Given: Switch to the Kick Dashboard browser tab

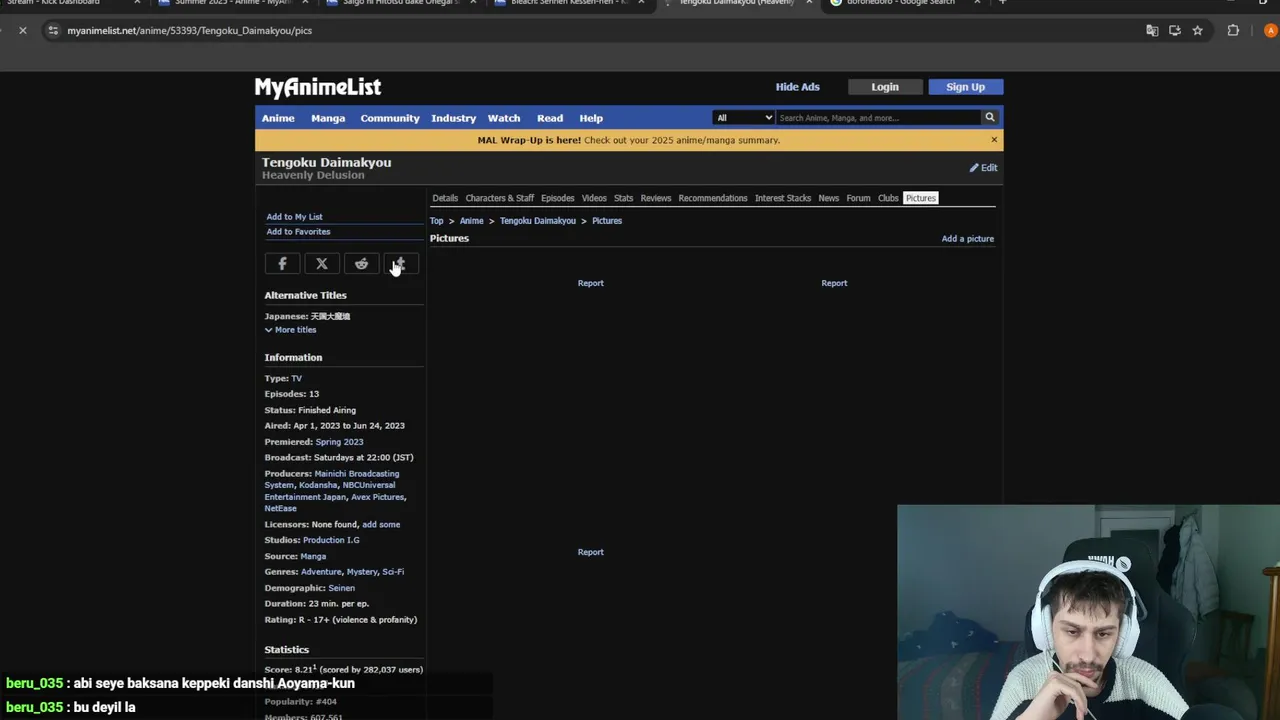Looking at the screenshot, I should click(x=70, y=4).
